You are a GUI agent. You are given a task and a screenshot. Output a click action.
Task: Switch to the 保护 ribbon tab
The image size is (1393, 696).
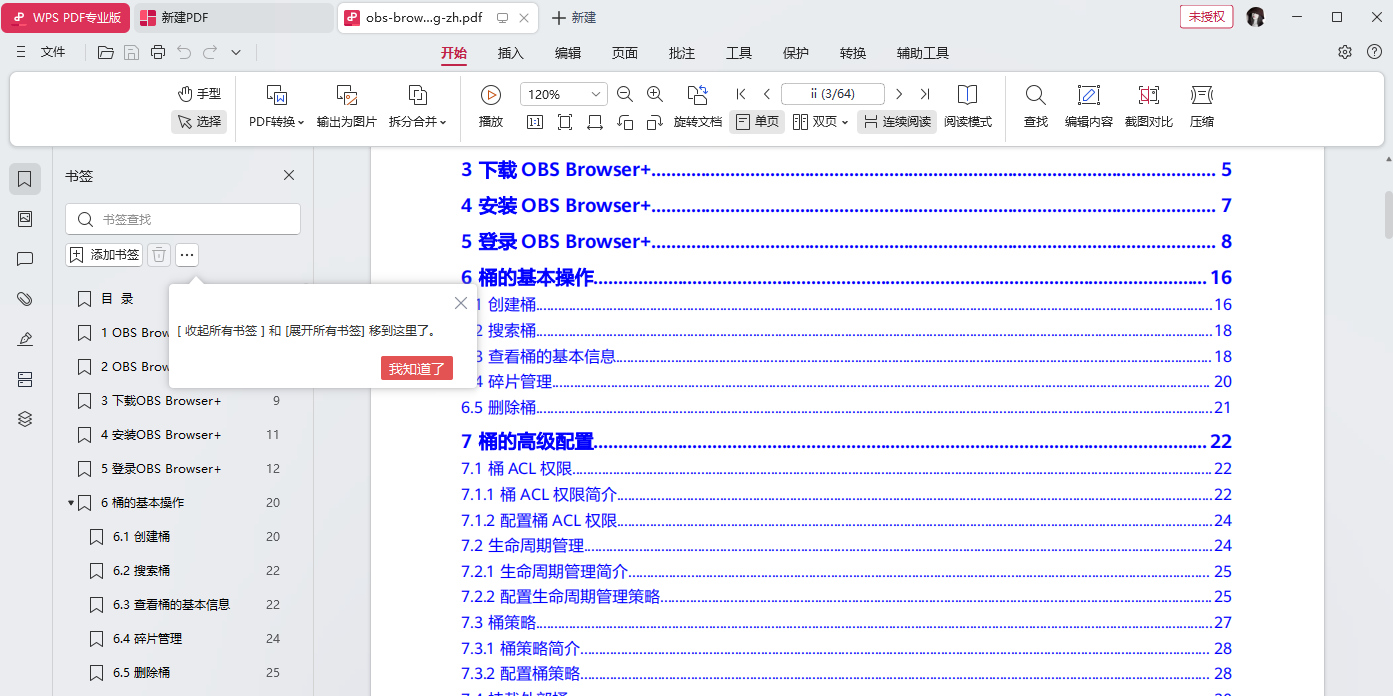(796, 53)
